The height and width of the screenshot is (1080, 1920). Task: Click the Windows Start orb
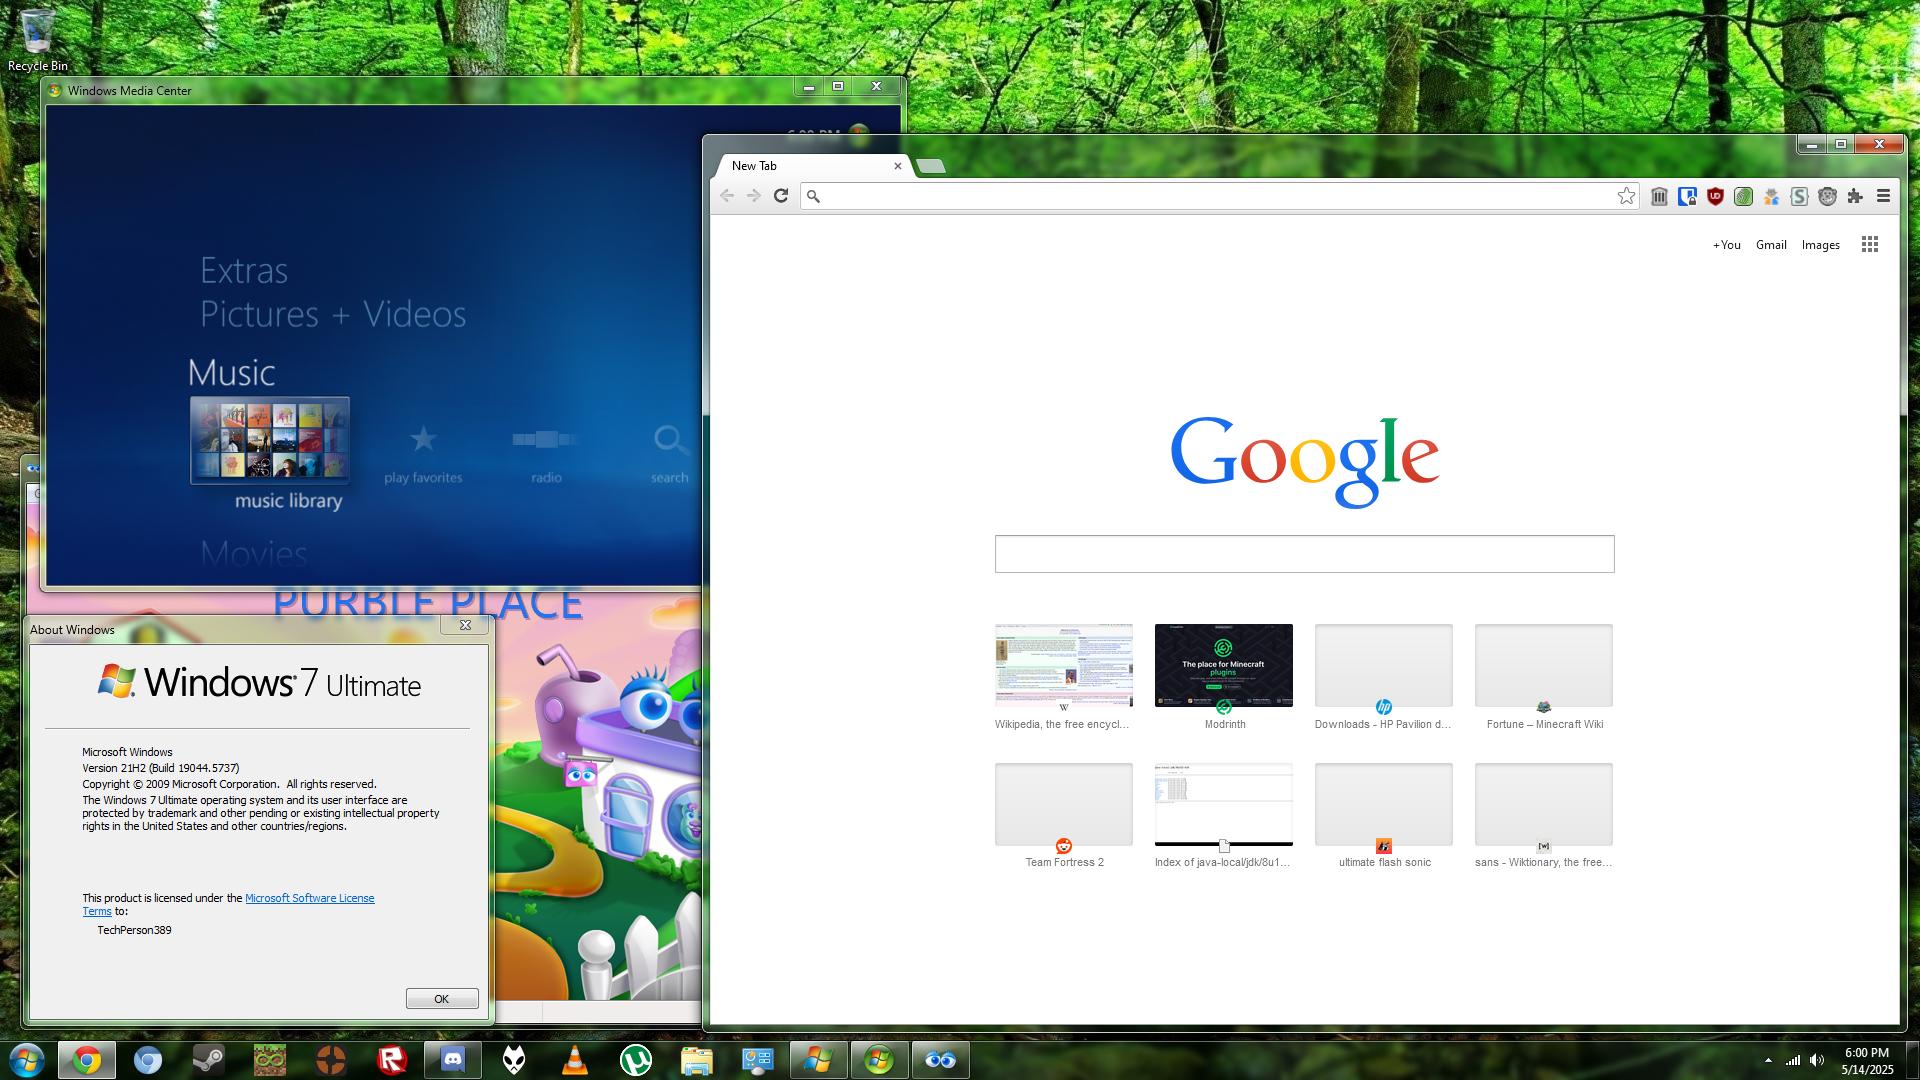point(27,1060)
